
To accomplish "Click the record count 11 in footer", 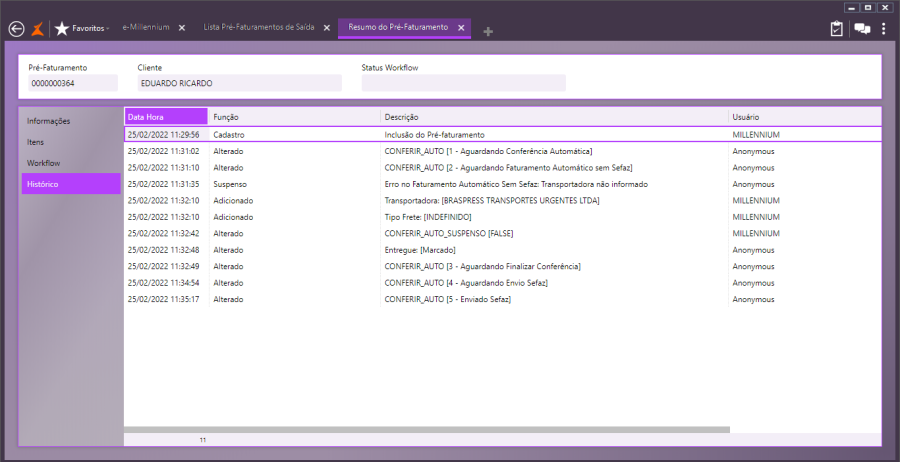I will pos(203,440).
